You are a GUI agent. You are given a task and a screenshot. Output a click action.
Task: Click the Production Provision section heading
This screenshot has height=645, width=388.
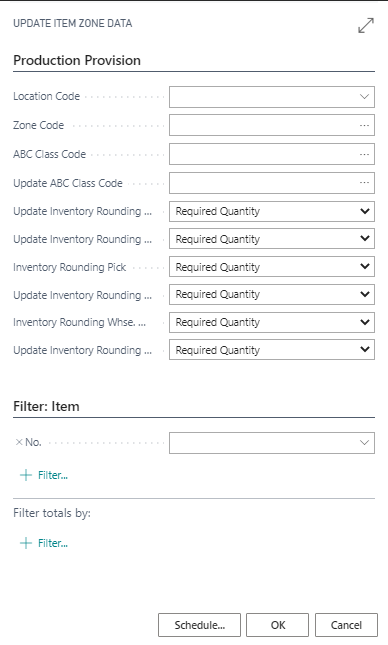coord(77,60)
